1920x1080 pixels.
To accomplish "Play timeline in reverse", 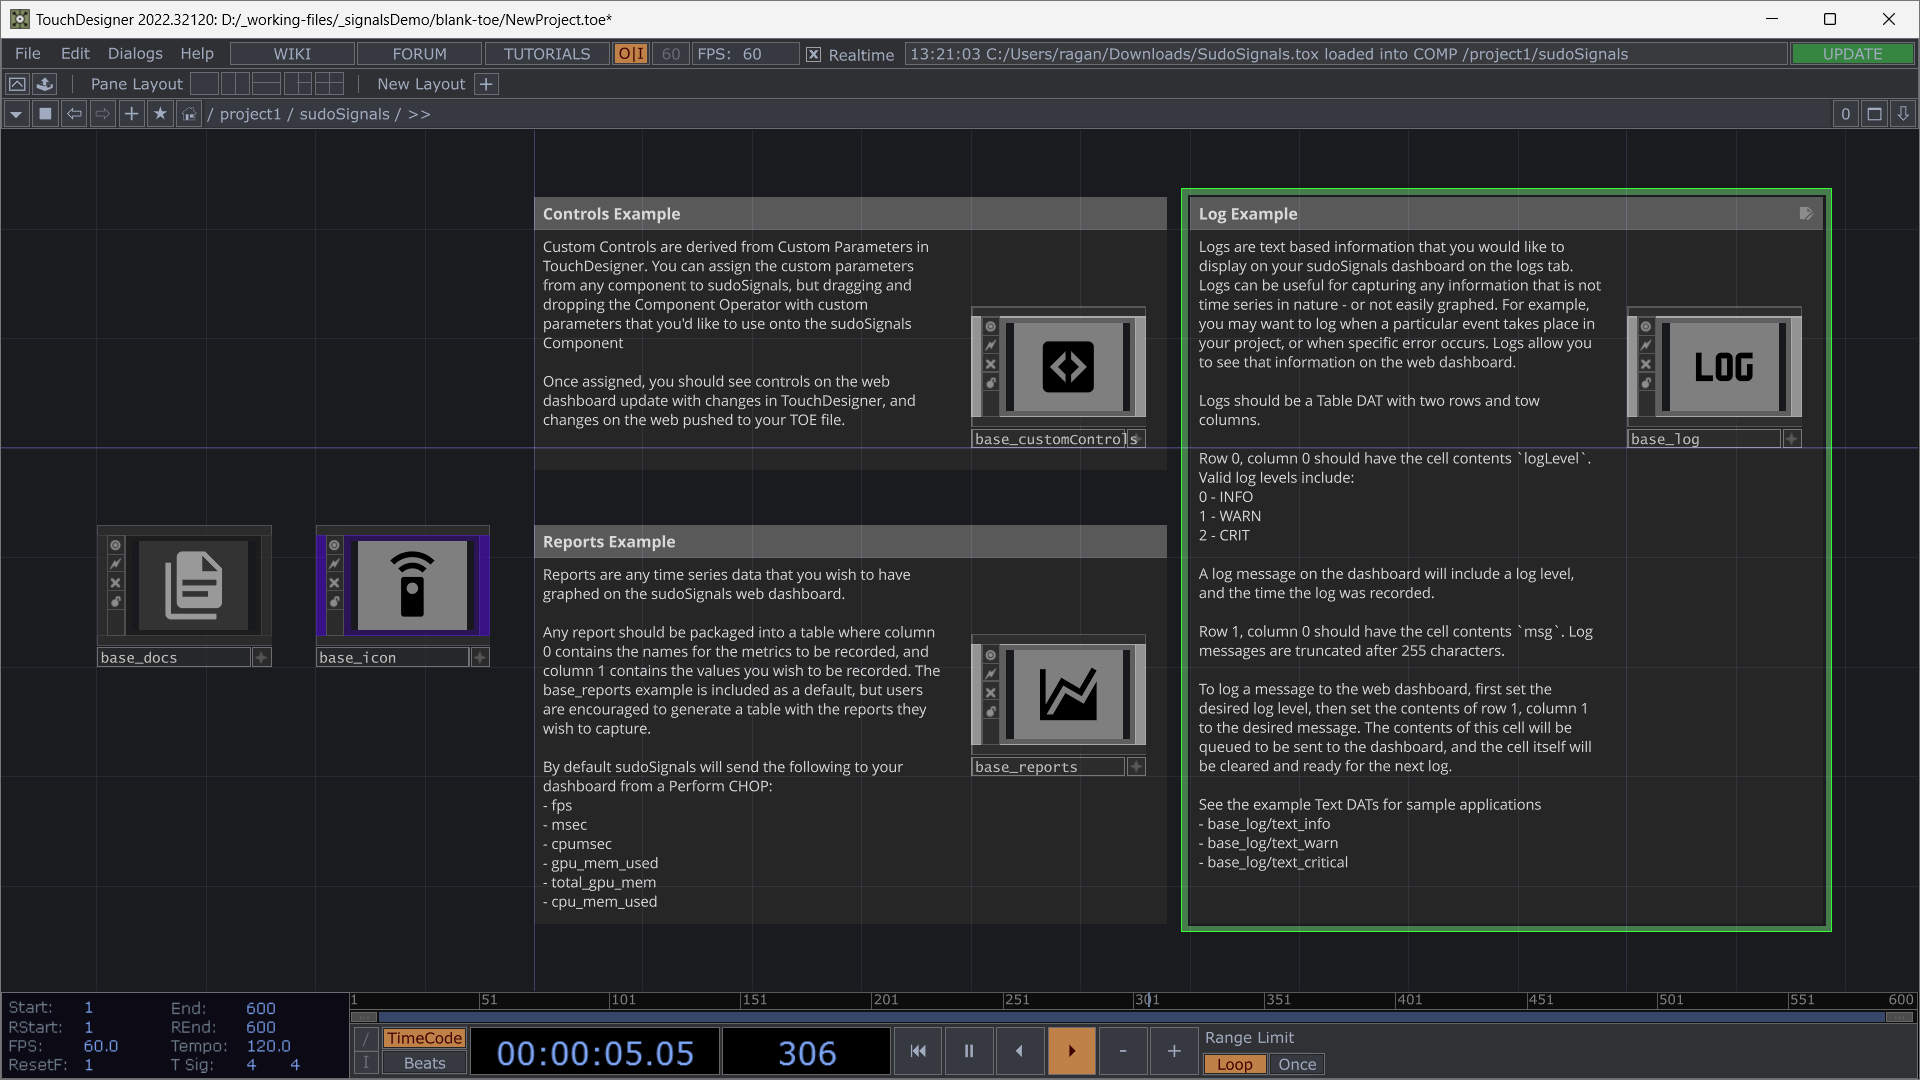I will tap(1019, 1051).
